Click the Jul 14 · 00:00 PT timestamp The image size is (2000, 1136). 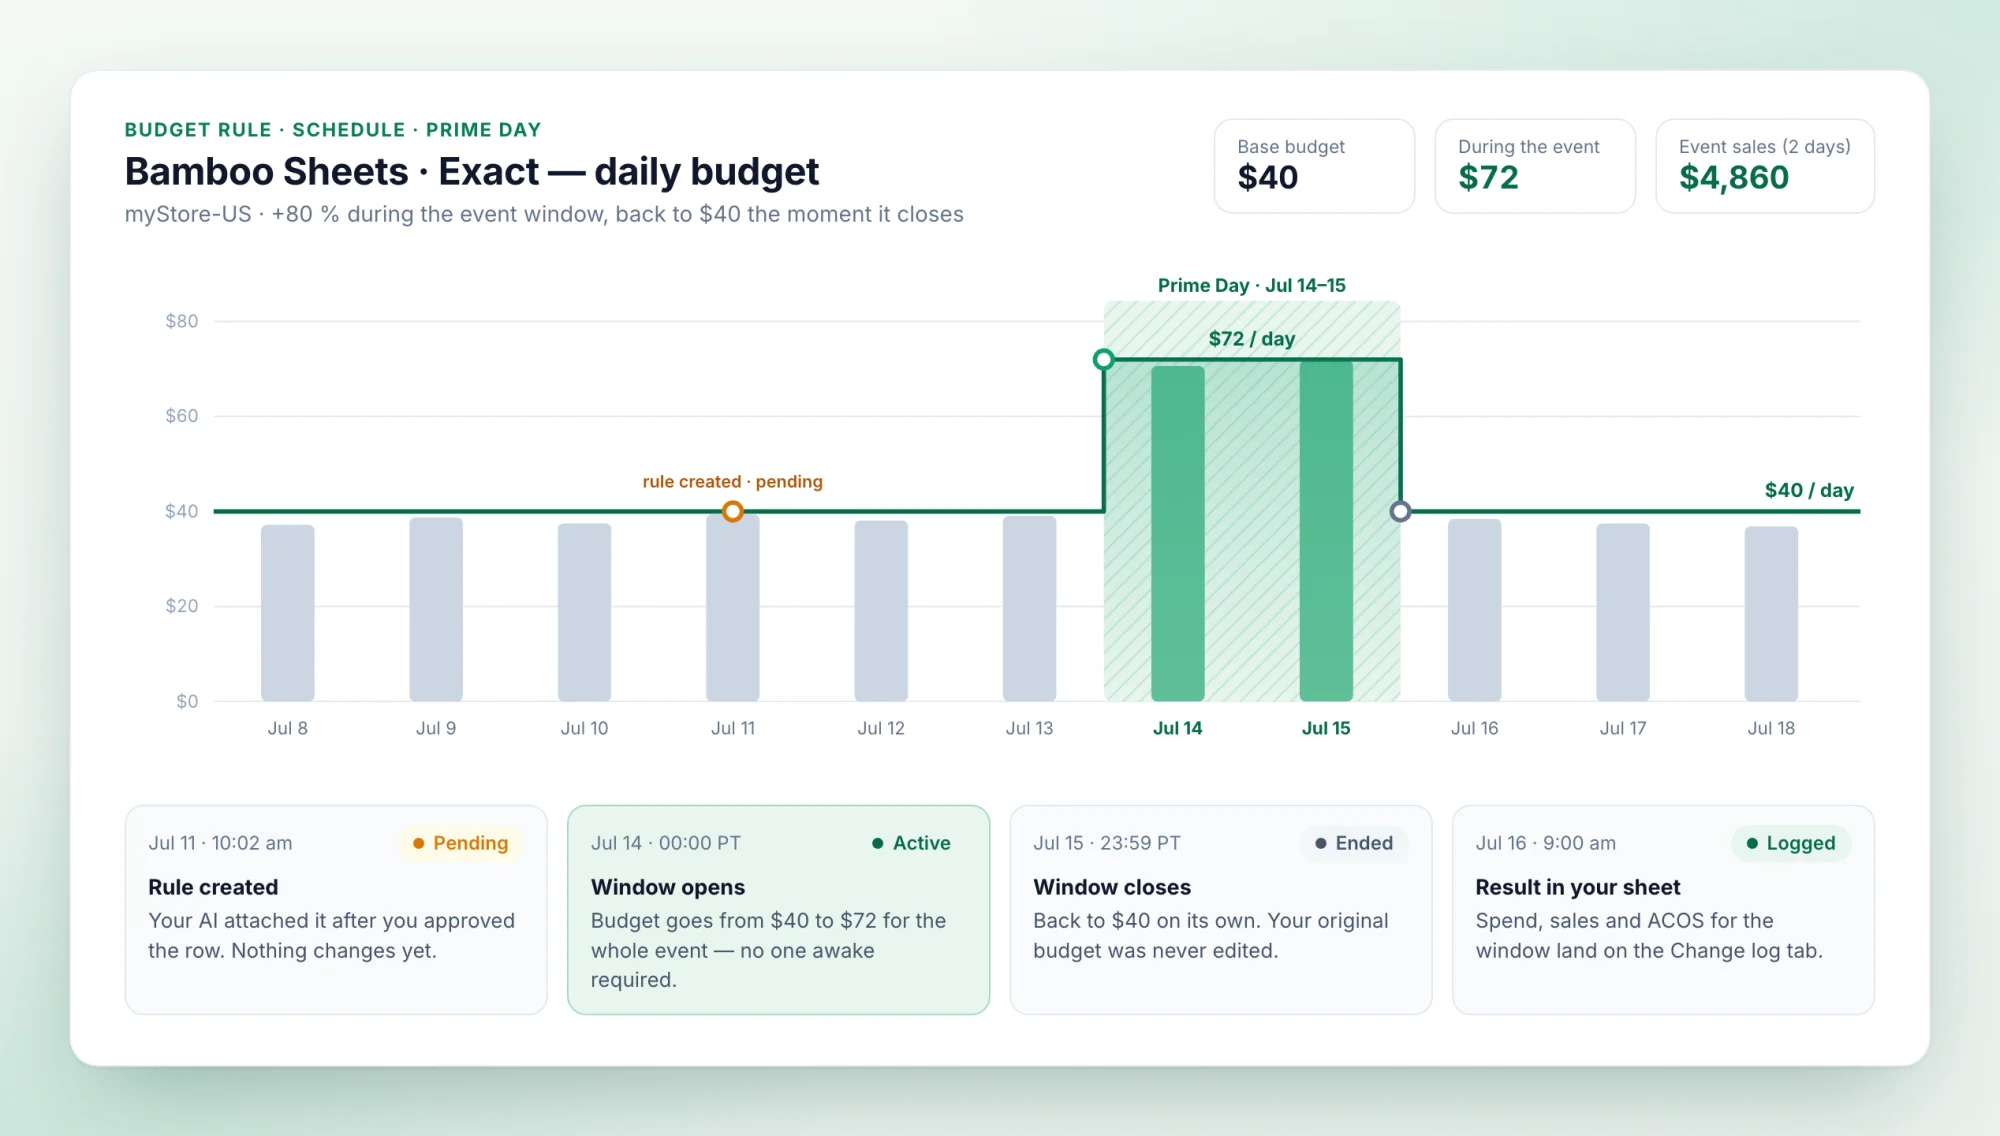[666, 843]
